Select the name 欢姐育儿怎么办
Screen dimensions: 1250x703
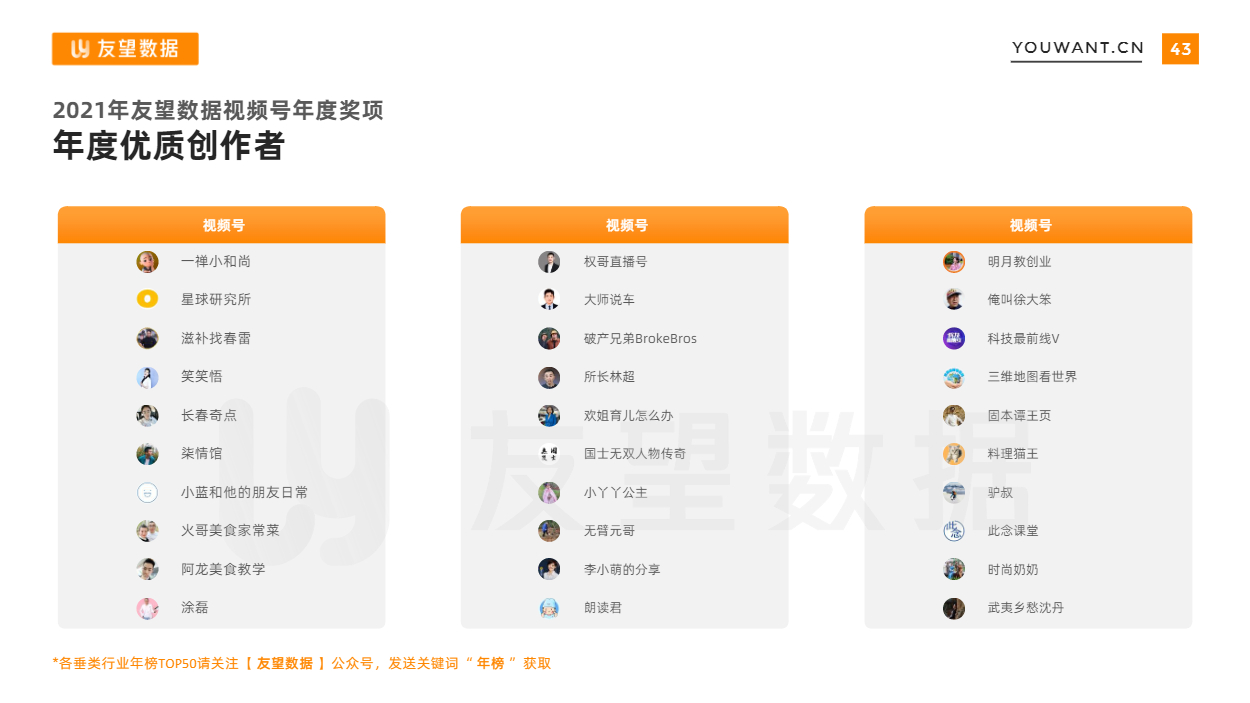pos(629,416)
